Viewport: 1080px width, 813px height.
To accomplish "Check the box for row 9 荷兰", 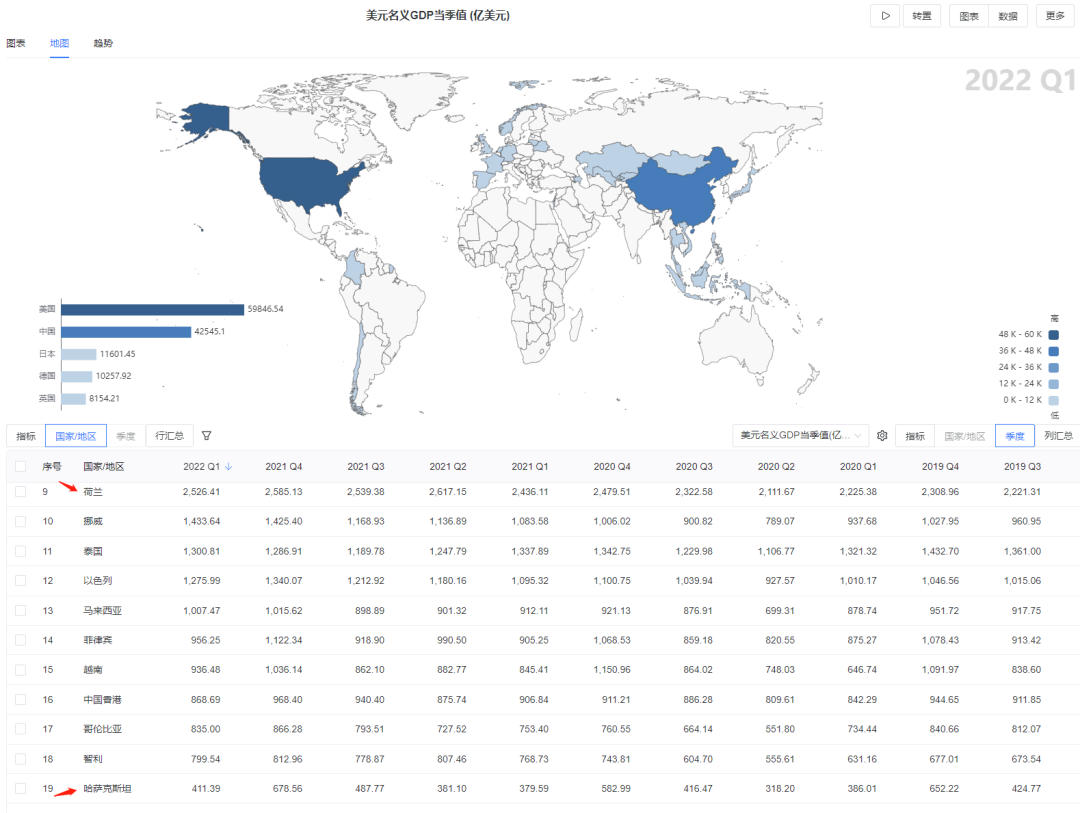I will [x=21, y=491].
